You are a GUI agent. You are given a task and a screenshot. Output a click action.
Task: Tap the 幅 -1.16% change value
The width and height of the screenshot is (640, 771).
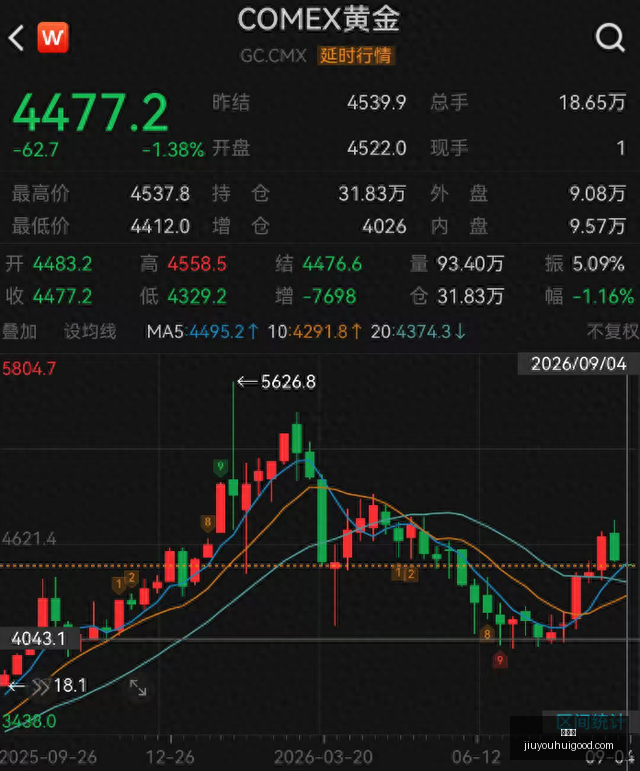point(603,297)
